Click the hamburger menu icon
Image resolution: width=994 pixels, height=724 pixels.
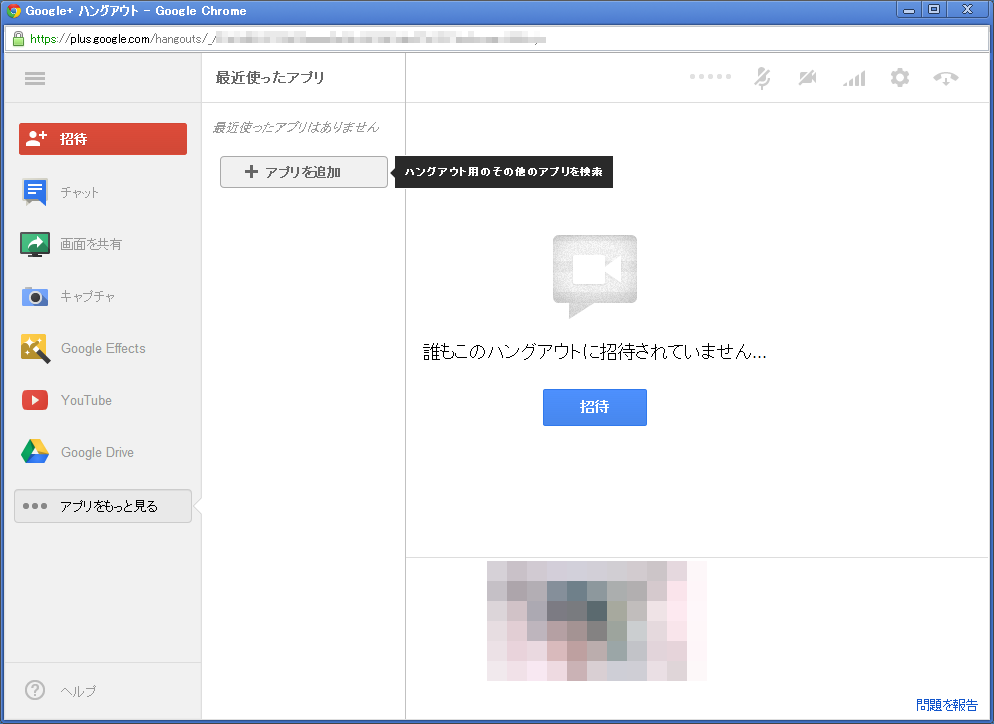[35, 79]
